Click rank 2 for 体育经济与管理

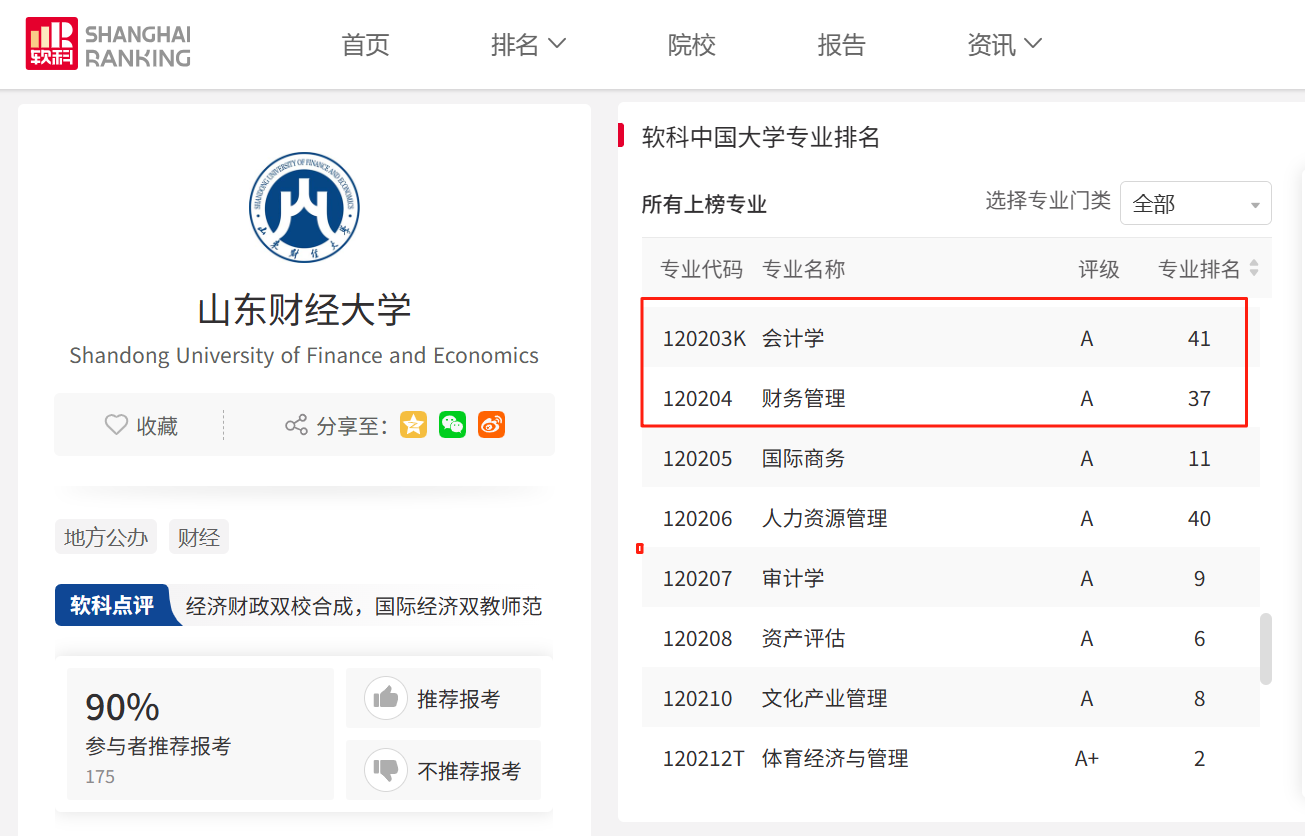point(1199,758)
